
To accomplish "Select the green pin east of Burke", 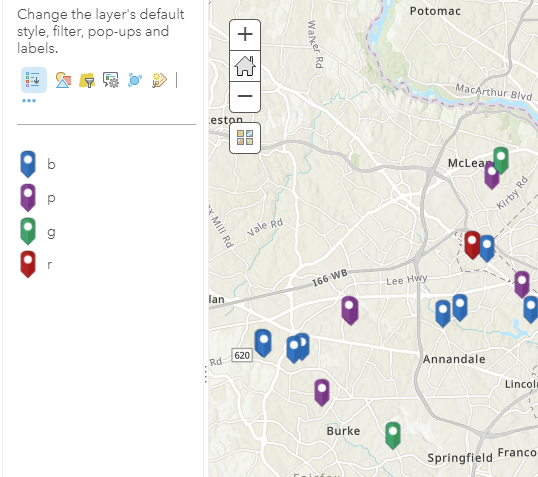I will click(393, 435).
